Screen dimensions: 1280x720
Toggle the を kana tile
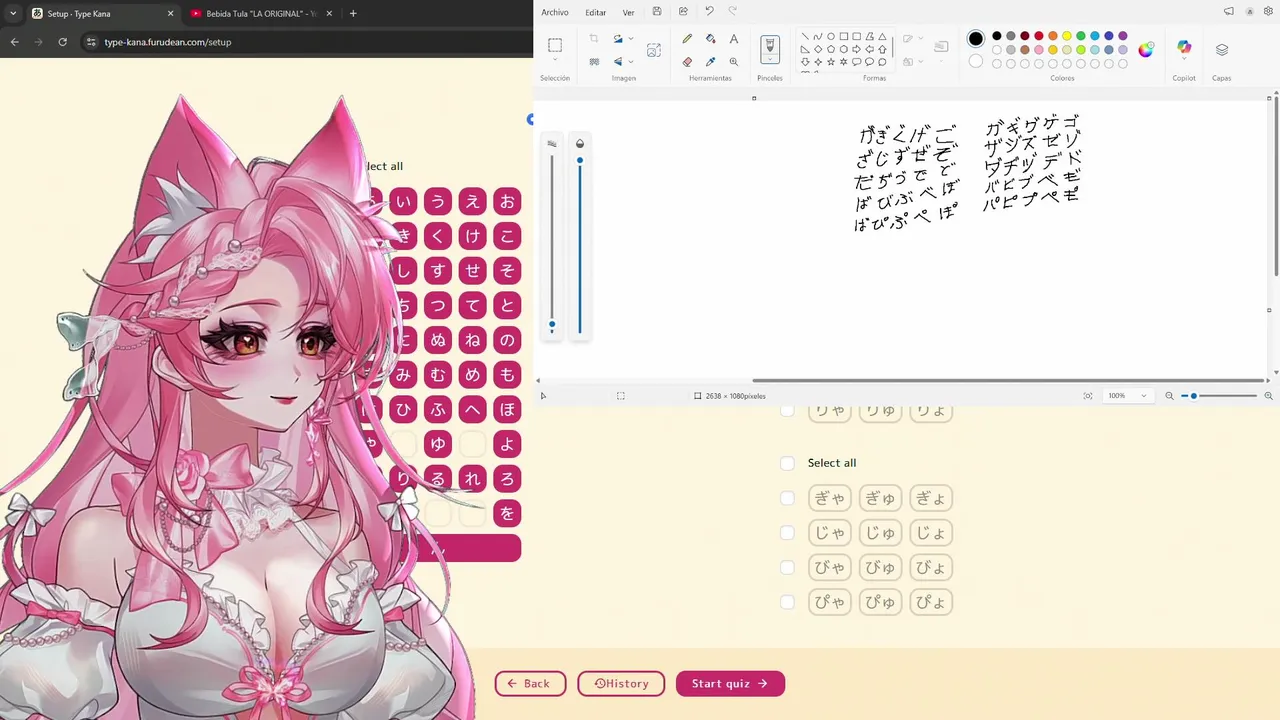[x=507, y=514]
